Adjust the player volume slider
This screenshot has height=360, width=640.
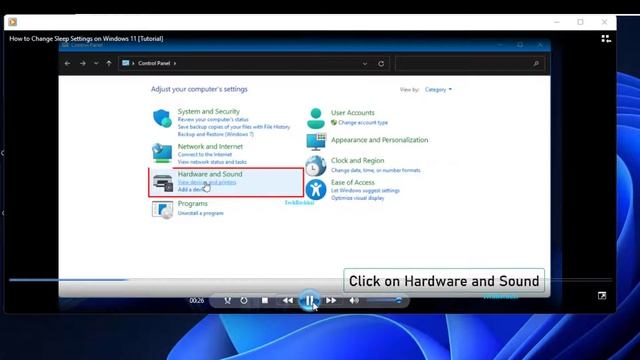tap(384, 300)
